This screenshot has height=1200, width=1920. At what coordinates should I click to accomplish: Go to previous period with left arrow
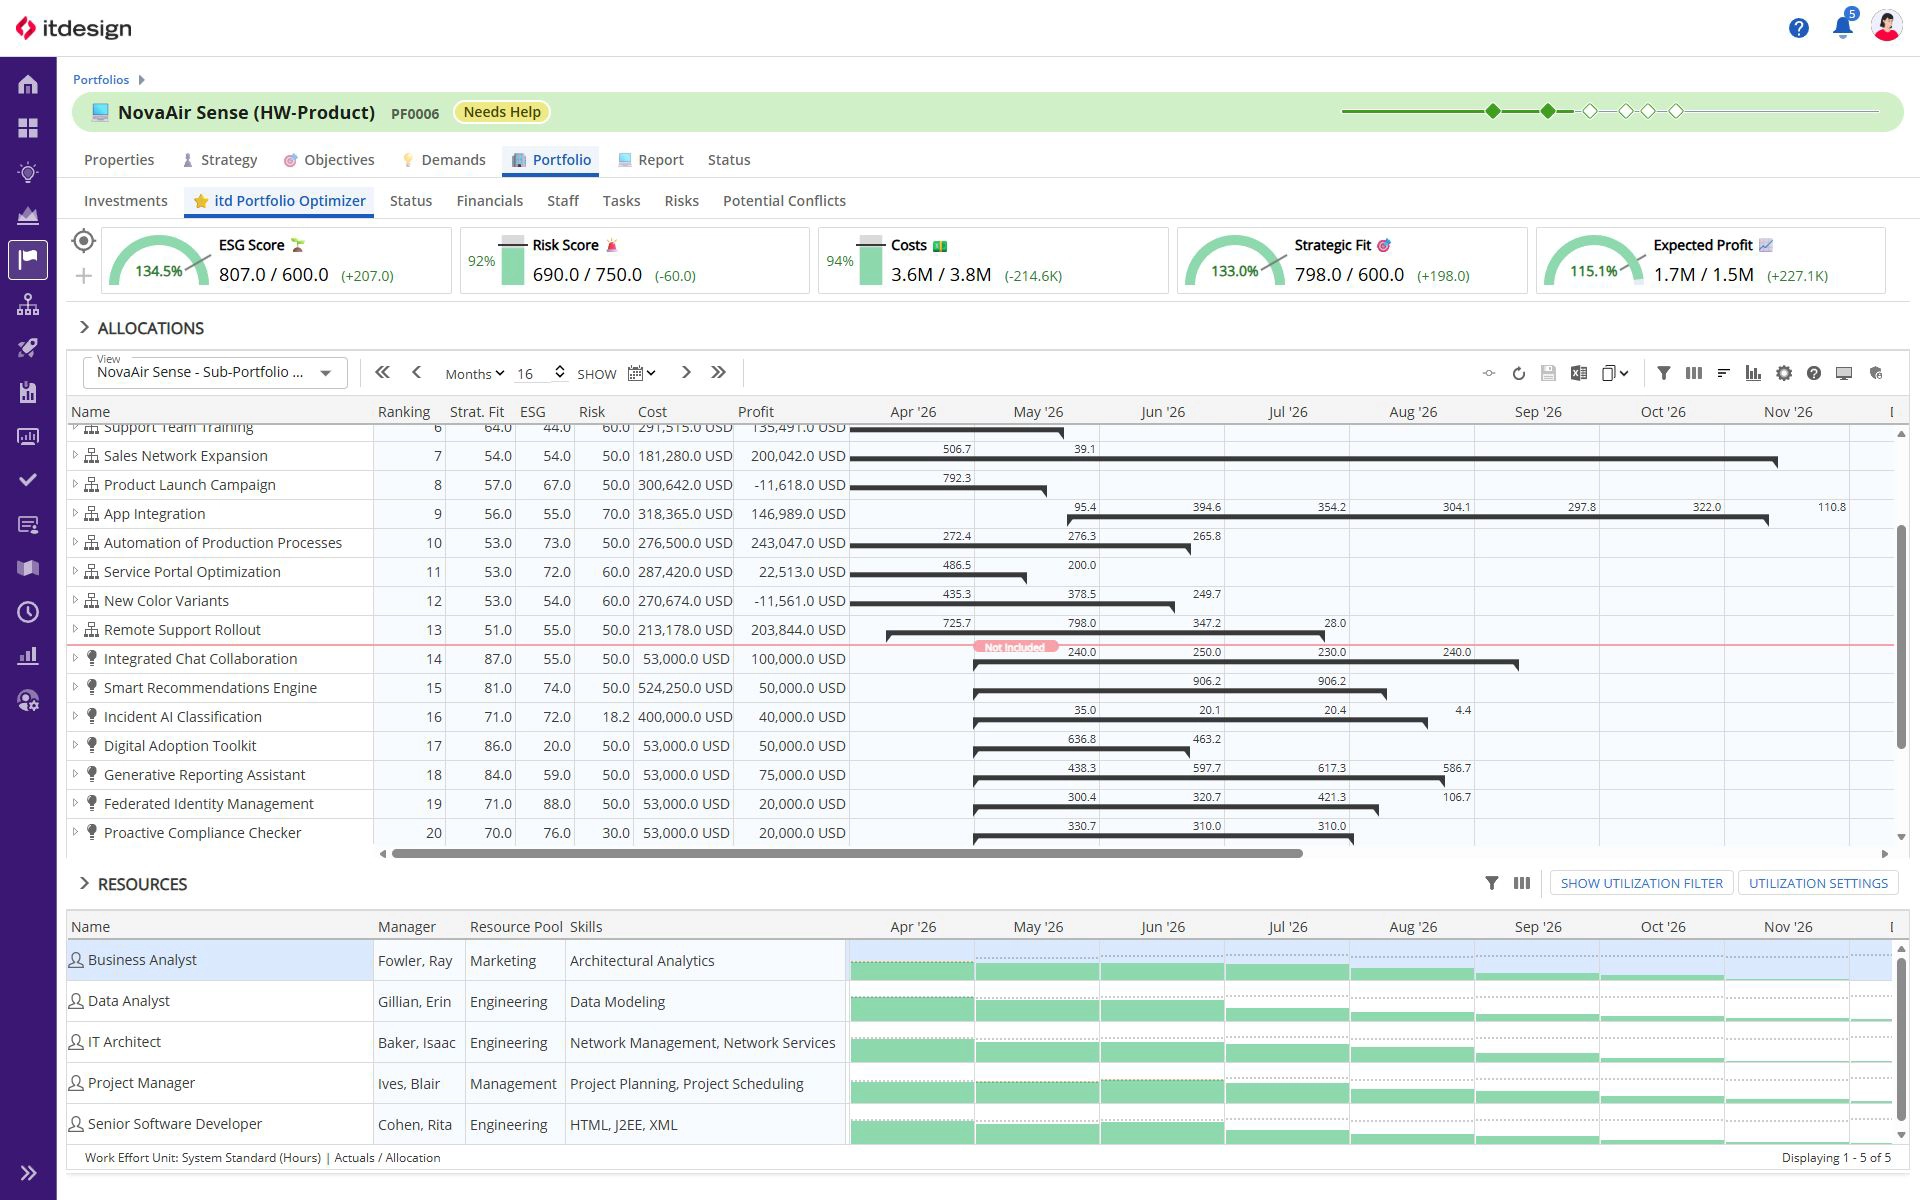point(417,372)
